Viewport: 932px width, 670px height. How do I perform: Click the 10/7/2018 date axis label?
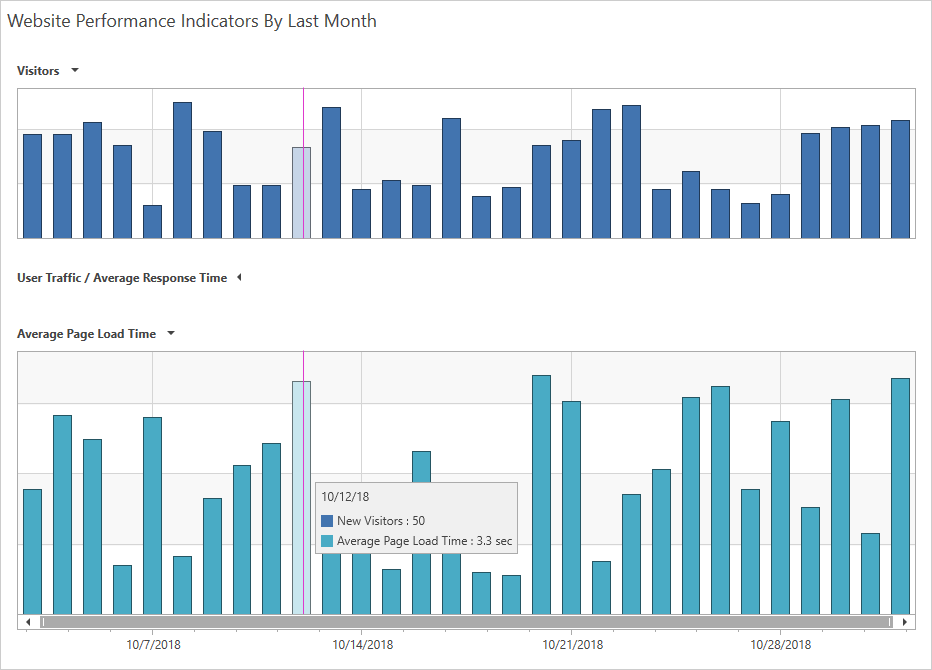point(153,645)
